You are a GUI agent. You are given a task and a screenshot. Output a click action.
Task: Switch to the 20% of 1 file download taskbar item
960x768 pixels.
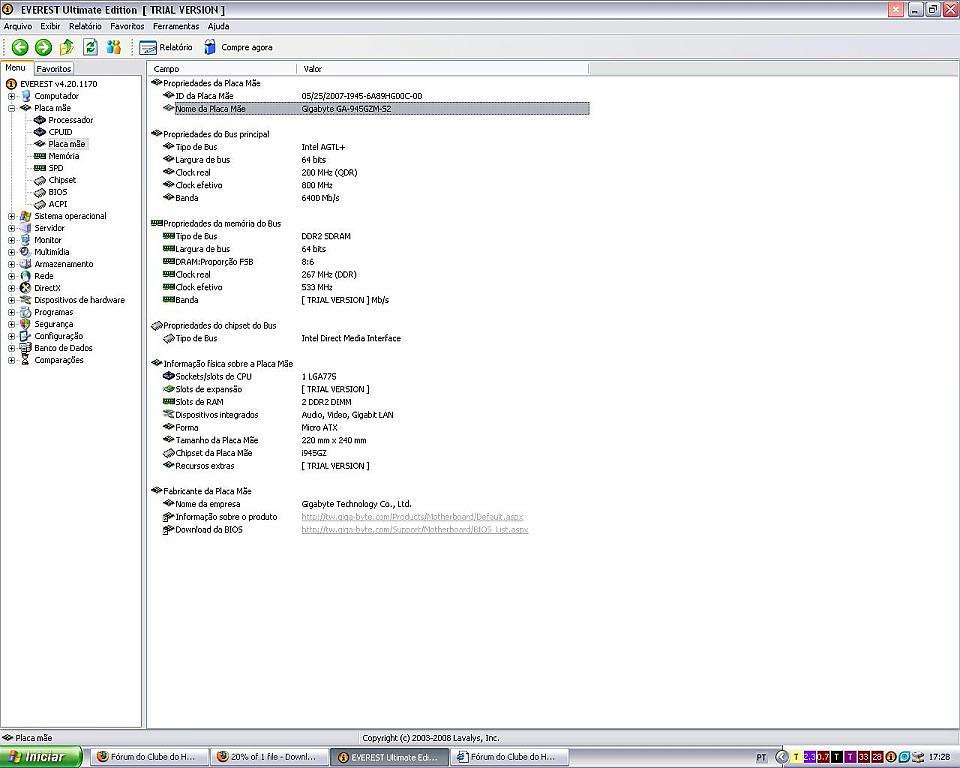(x=270, y=757)
